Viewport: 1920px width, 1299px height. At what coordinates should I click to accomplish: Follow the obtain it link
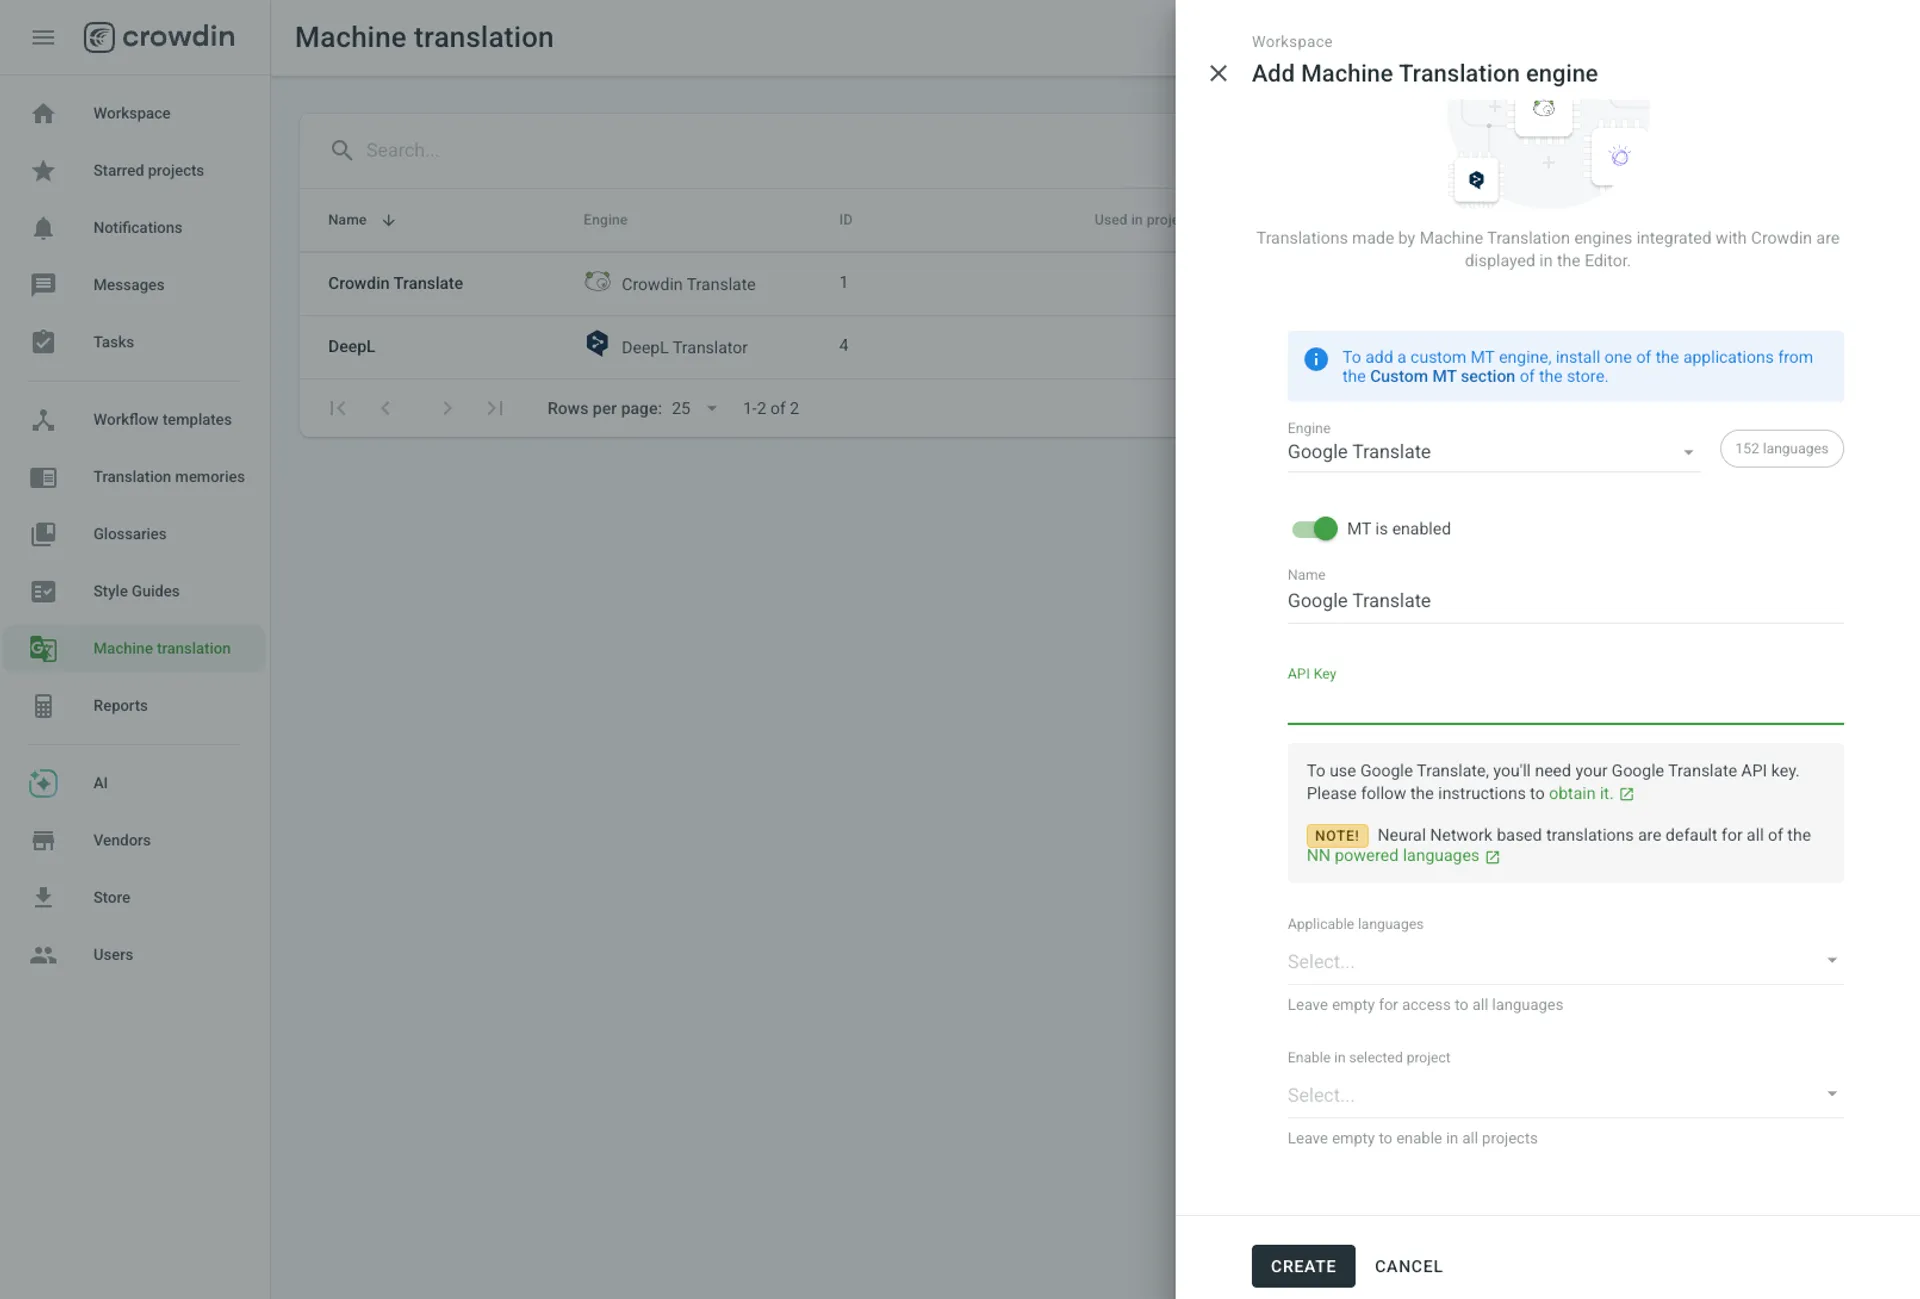tap(1580, 794)
